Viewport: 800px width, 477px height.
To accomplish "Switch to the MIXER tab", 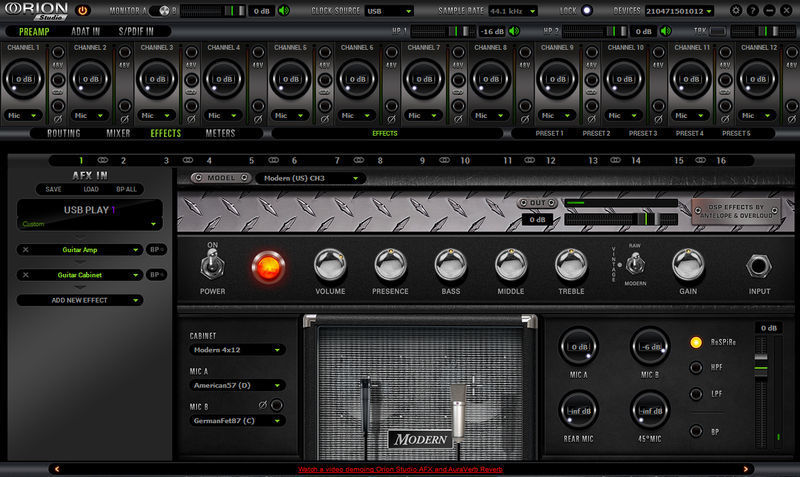I will (118, 133).
